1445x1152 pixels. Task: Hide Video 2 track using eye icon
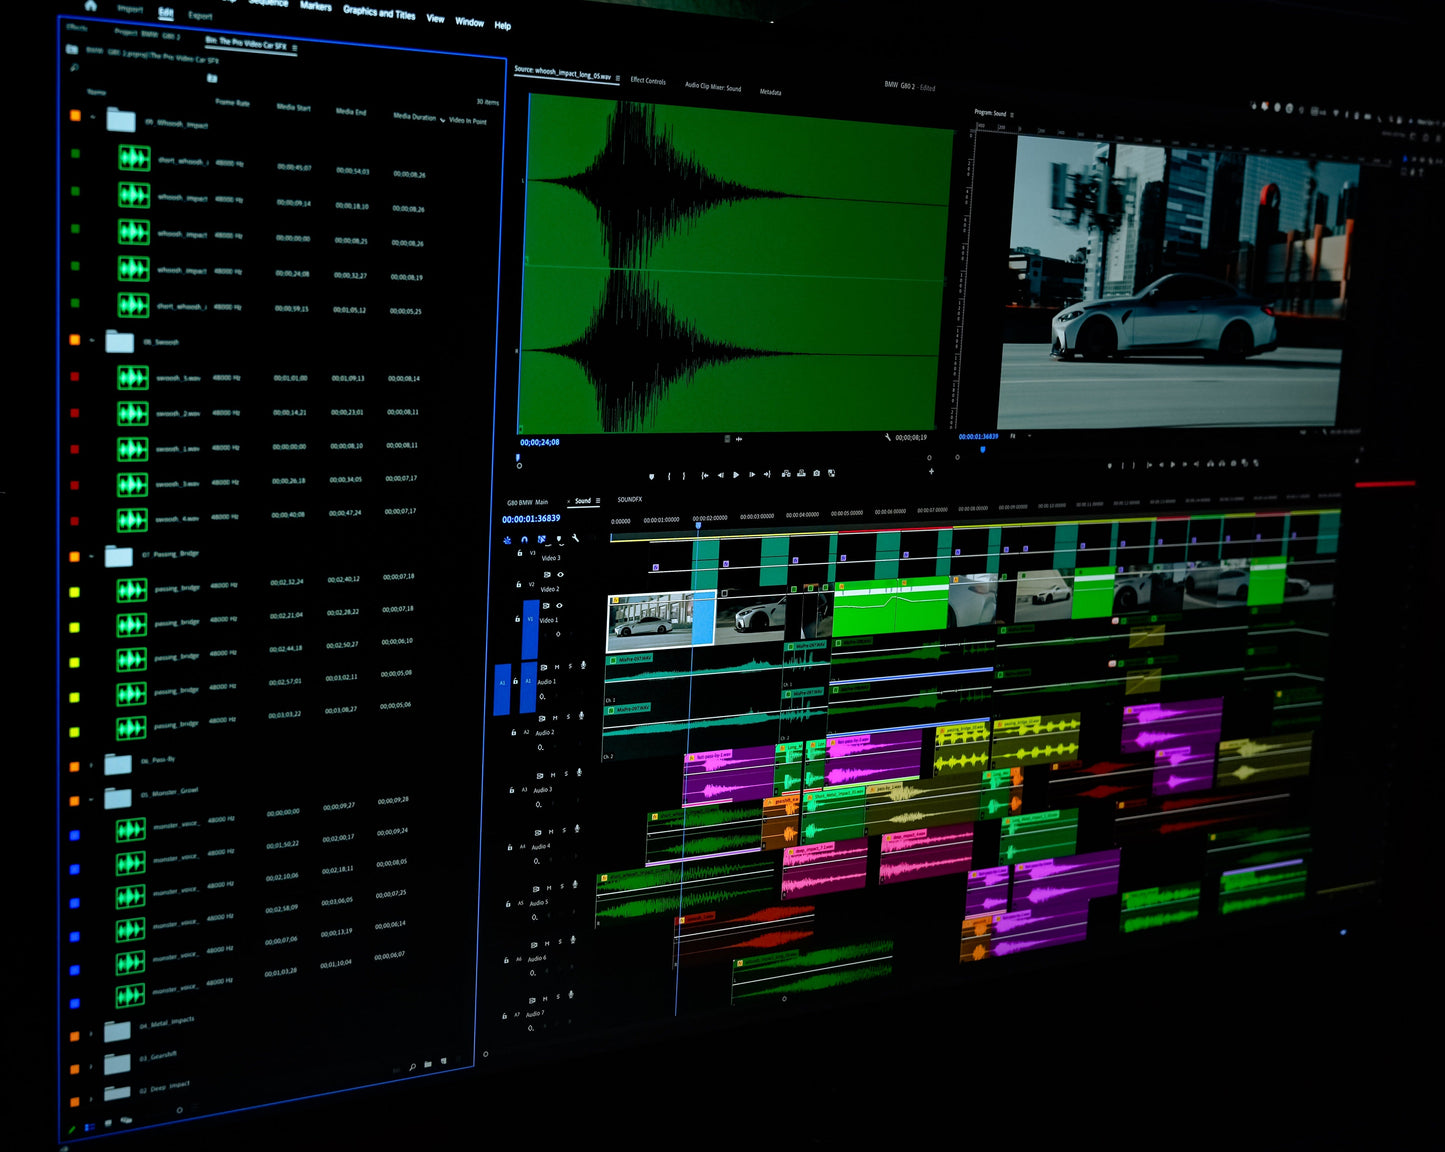coord(560,575)
